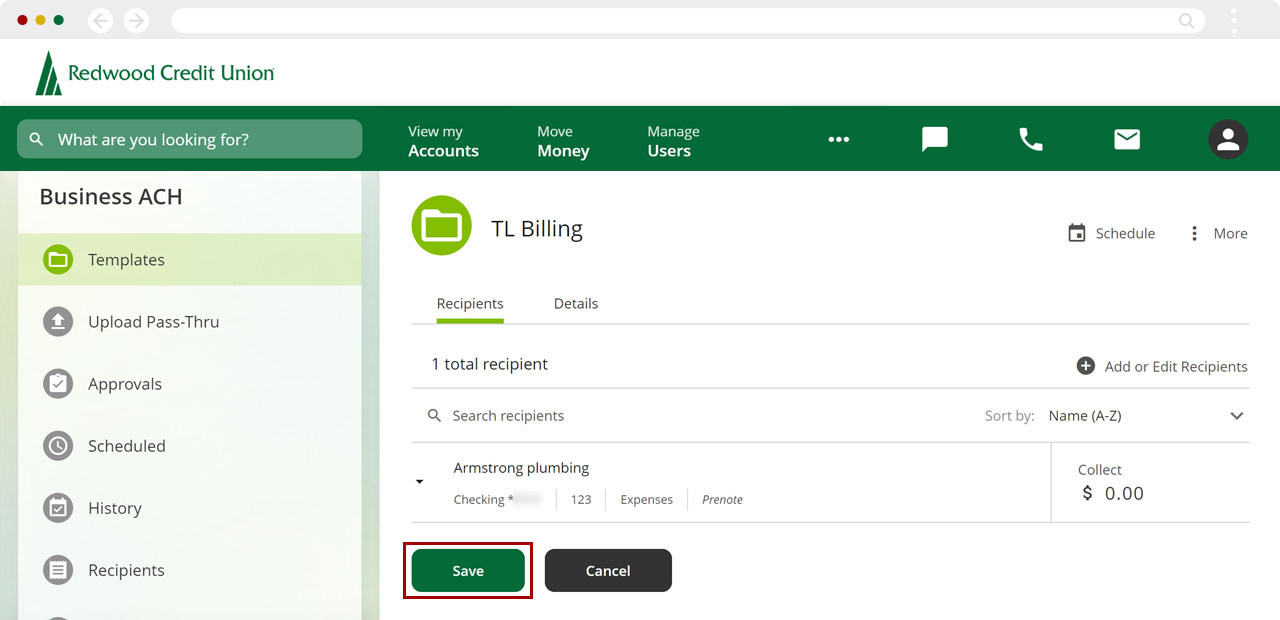Click the More link
The width and height of the screenshot is (1280, 620).
tap(1218, 233)
